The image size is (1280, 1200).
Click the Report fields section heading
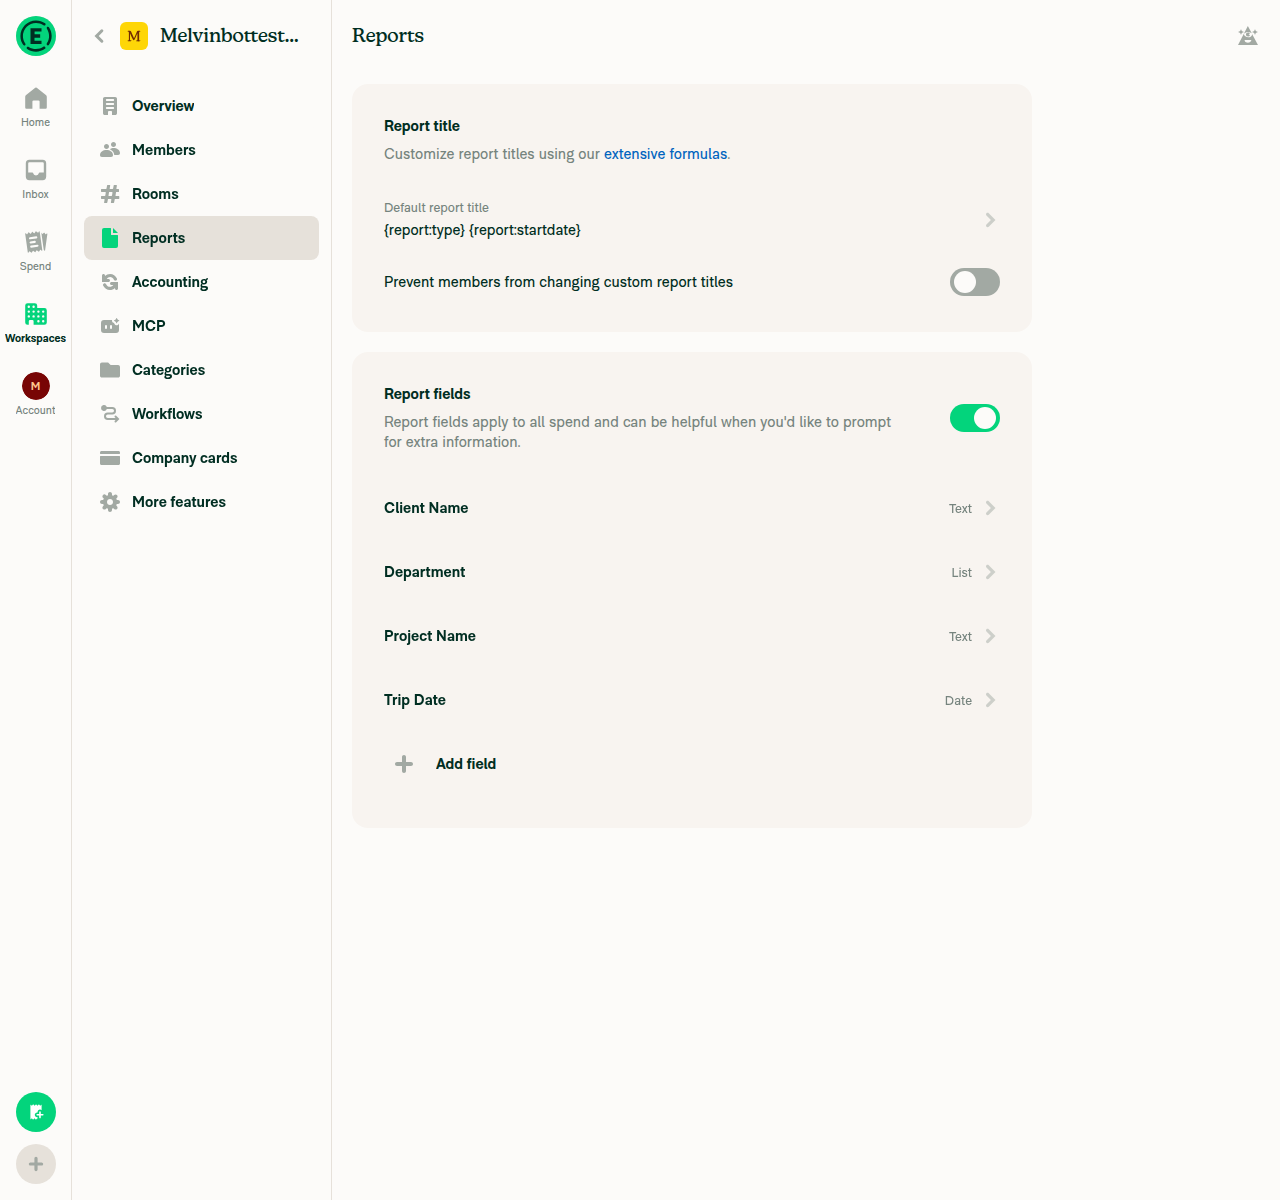(x=427, y=394)
